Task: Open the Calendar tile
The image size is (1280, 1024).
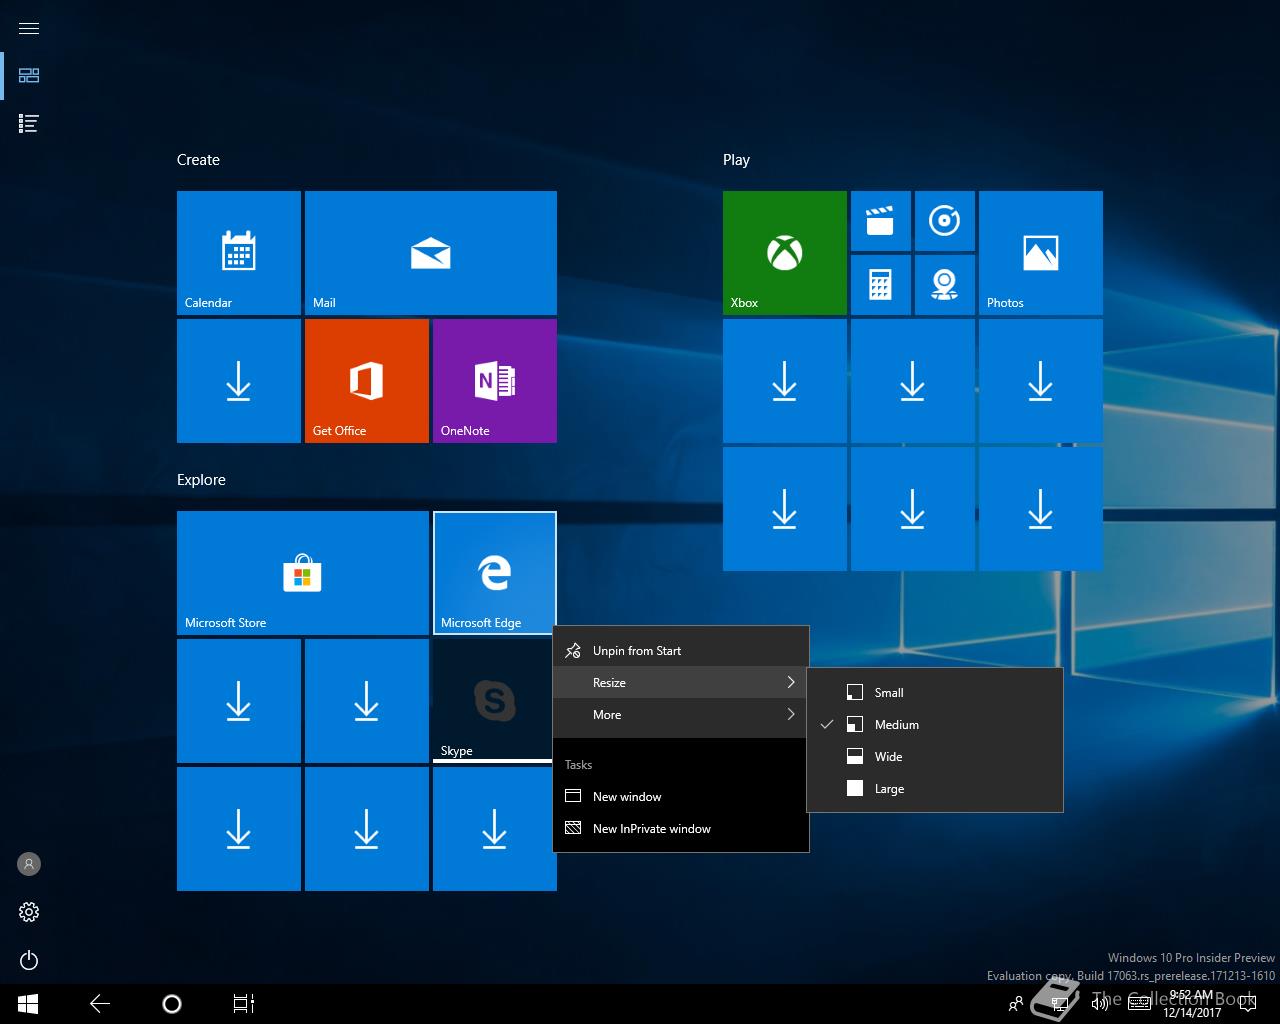Action: [x=239, y=253]
